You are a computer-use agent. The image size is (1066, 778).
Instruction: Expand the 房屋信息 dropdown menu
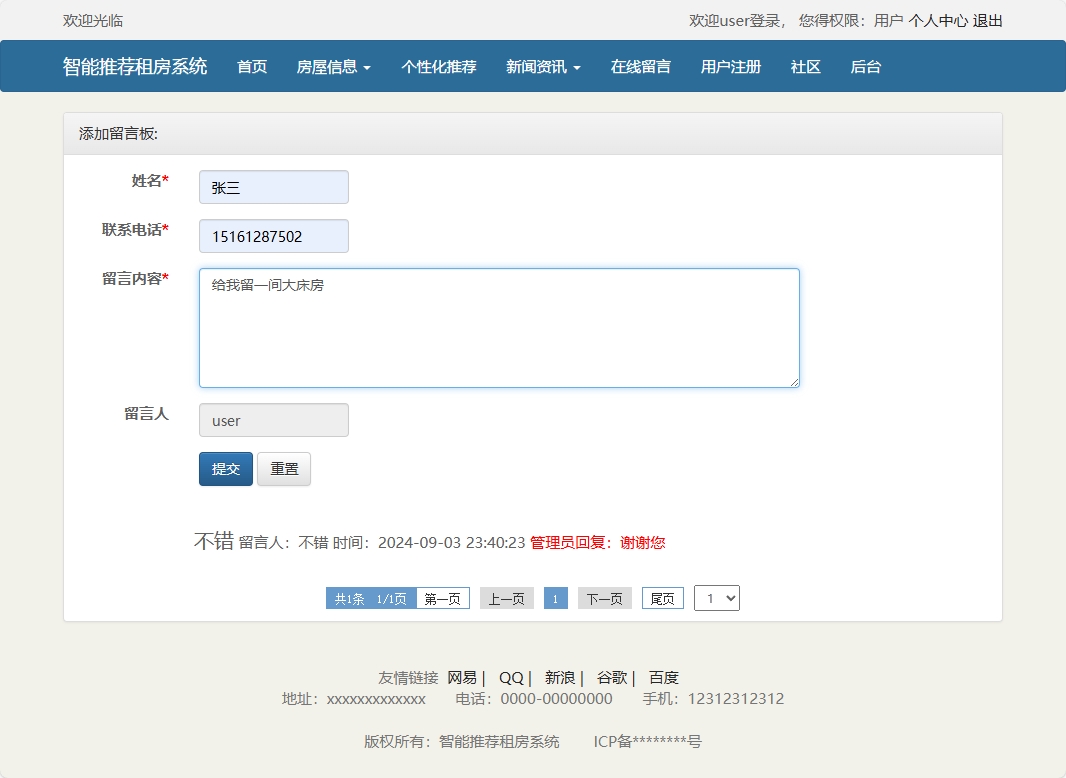pyautogui.click(x=334, y=66)
